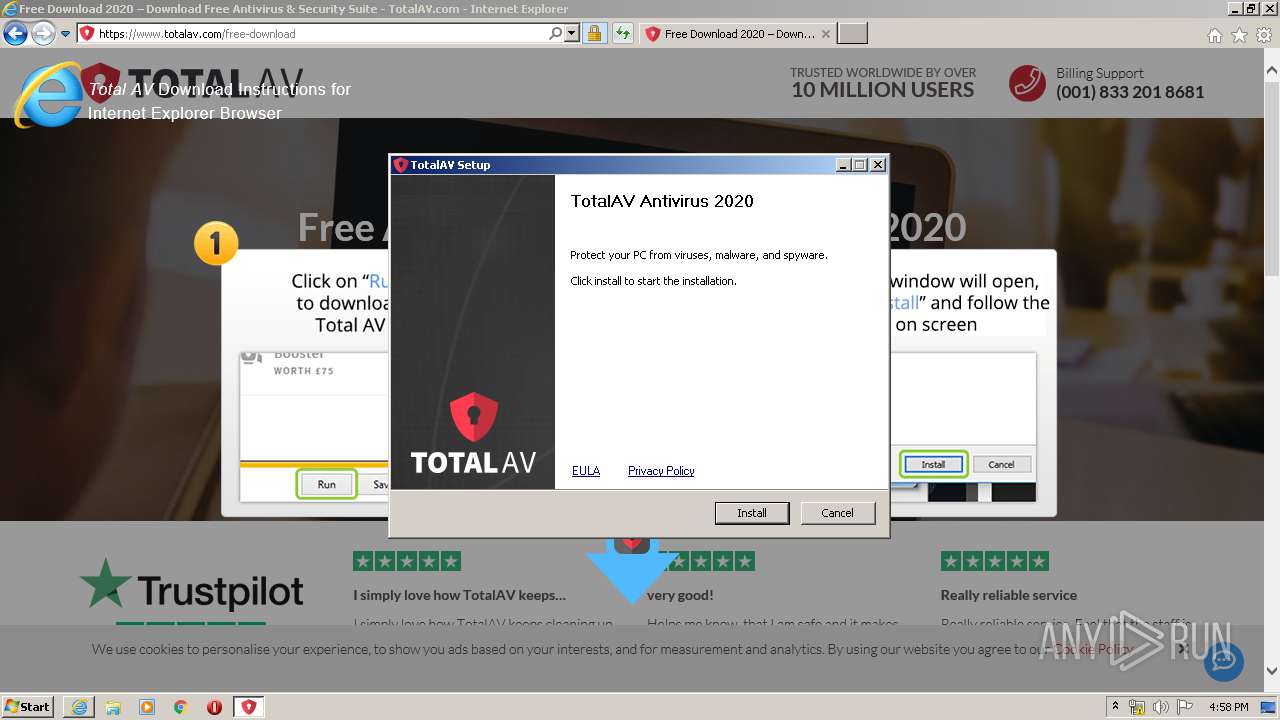Click the review titled I simply love how TotalAV keeps
This screenshot has width=1280, height=720.
[x=459, y=595]
